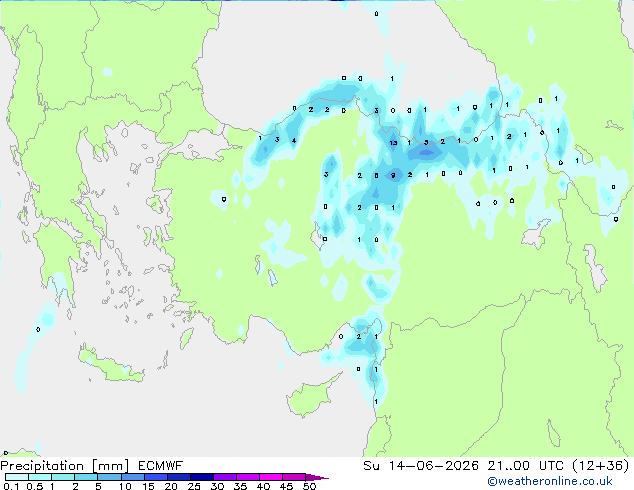
Task: Click the "30" legend scale label
Action: click(x=217, y=486)
